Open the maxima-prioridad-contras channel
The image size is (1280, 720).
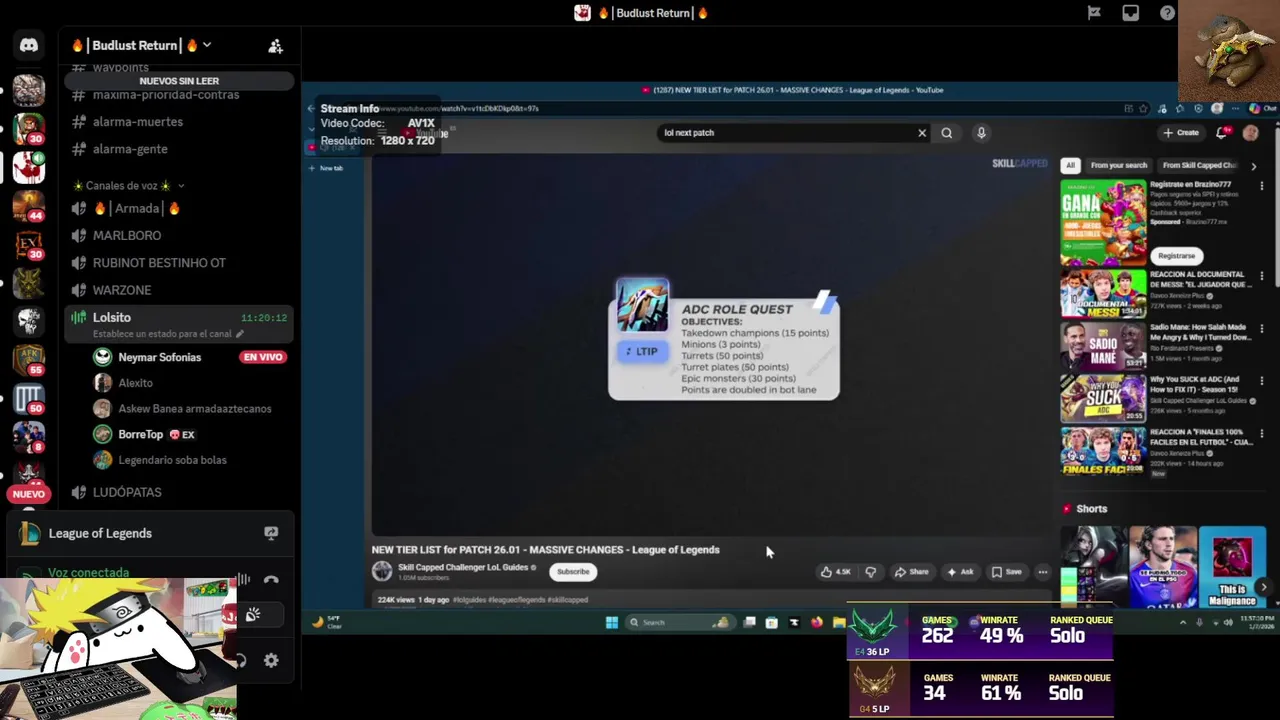(165, 95)
